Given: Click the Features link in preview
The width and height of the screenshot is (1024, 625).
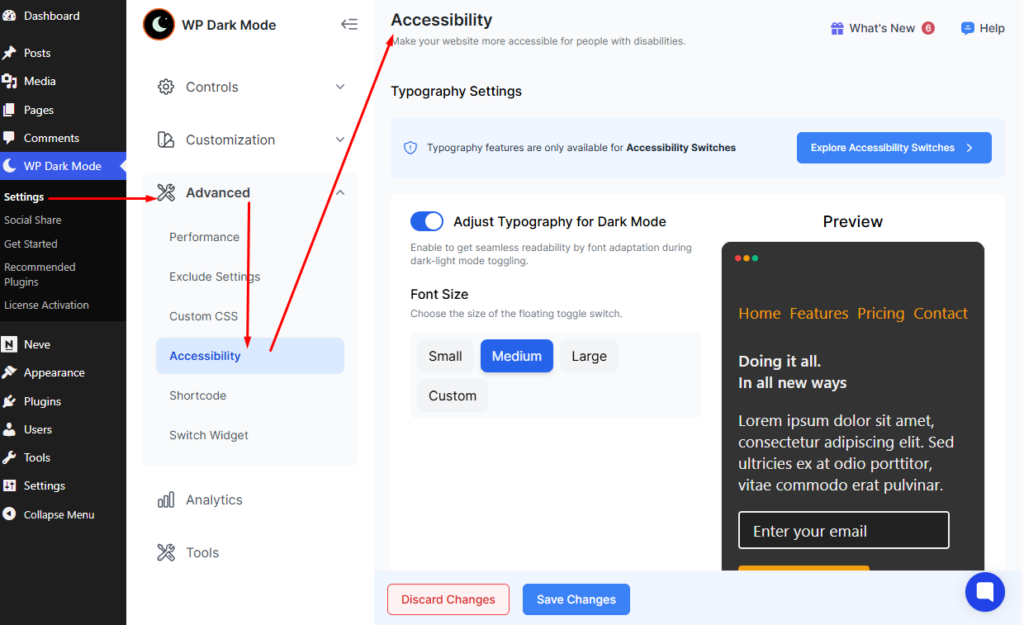Looking at the screenshot, I should [819, 313].
